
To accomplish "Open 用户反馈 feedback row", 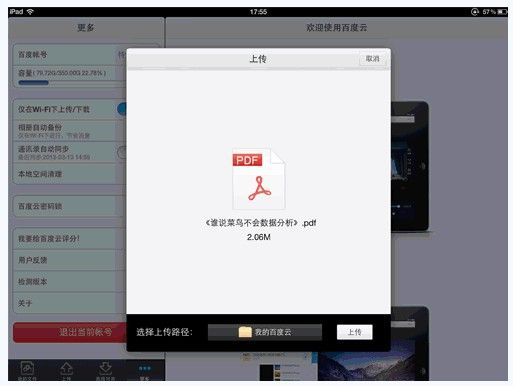I will click(69, 260).
